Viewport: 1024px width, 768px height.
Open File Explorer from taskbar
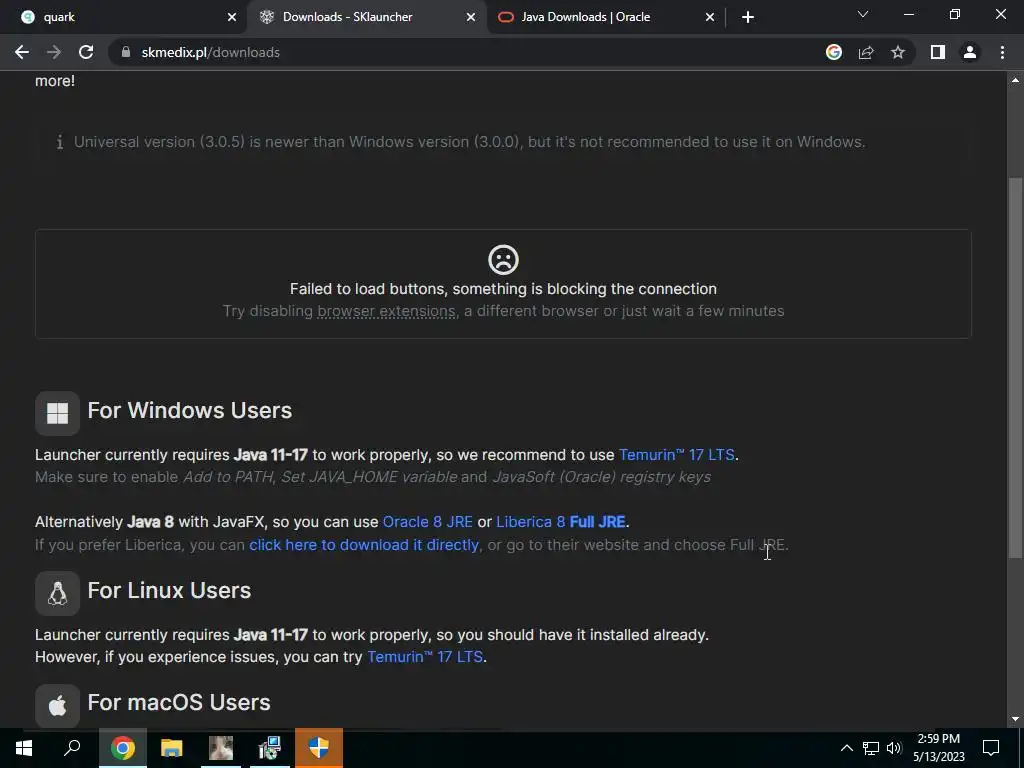(x=172, y=748)
